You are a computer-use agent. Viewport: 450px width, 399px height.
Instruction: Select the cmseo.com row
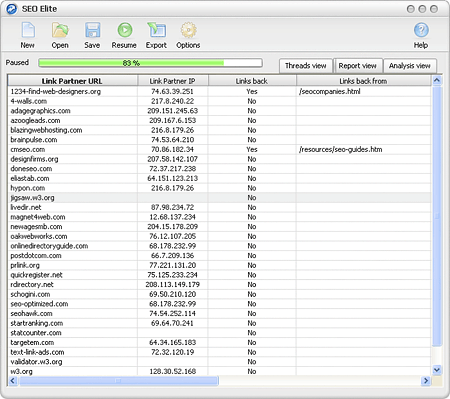[219, 149]
